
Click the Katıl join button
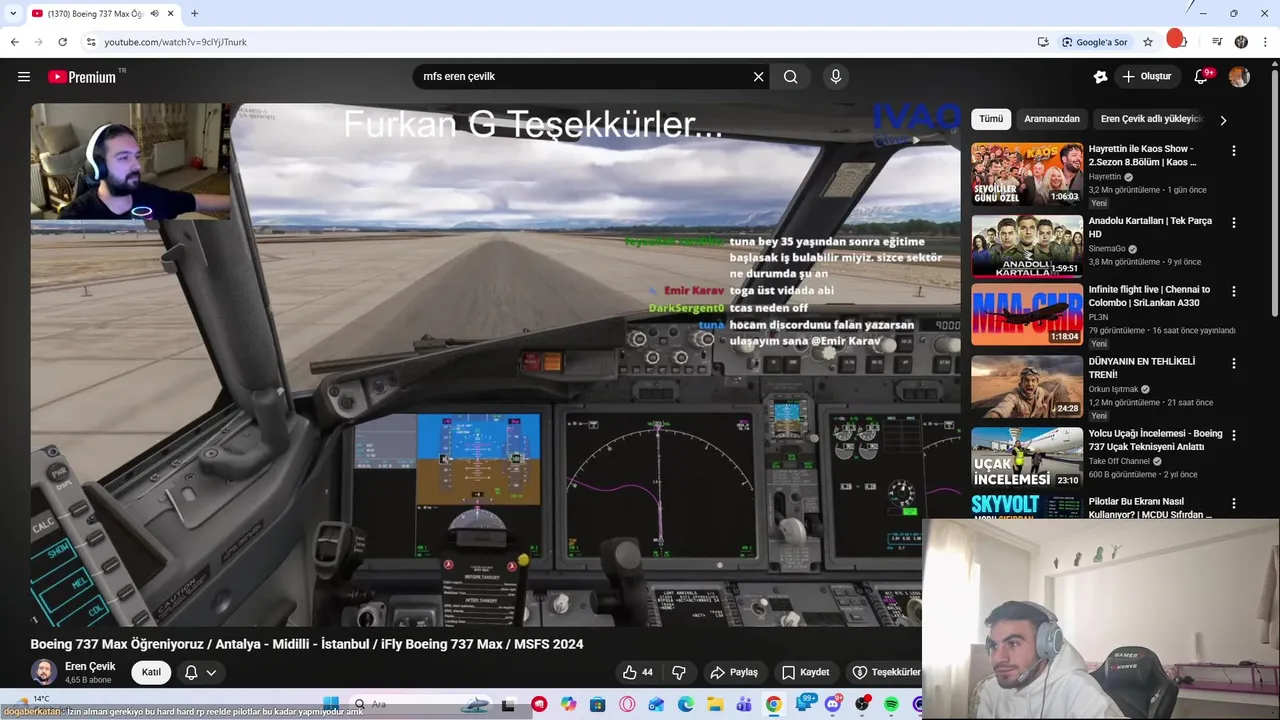coord(151,672)
